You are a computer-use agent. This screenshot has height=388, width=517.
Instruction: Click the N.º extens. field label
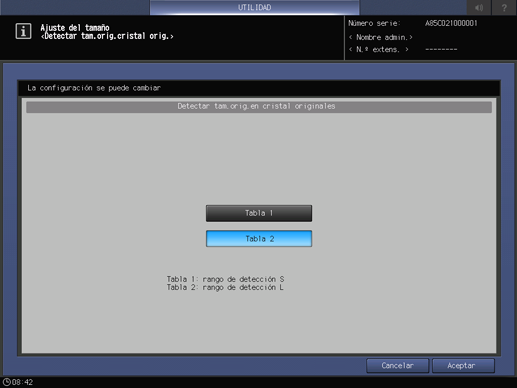click(x=379, y=50)
